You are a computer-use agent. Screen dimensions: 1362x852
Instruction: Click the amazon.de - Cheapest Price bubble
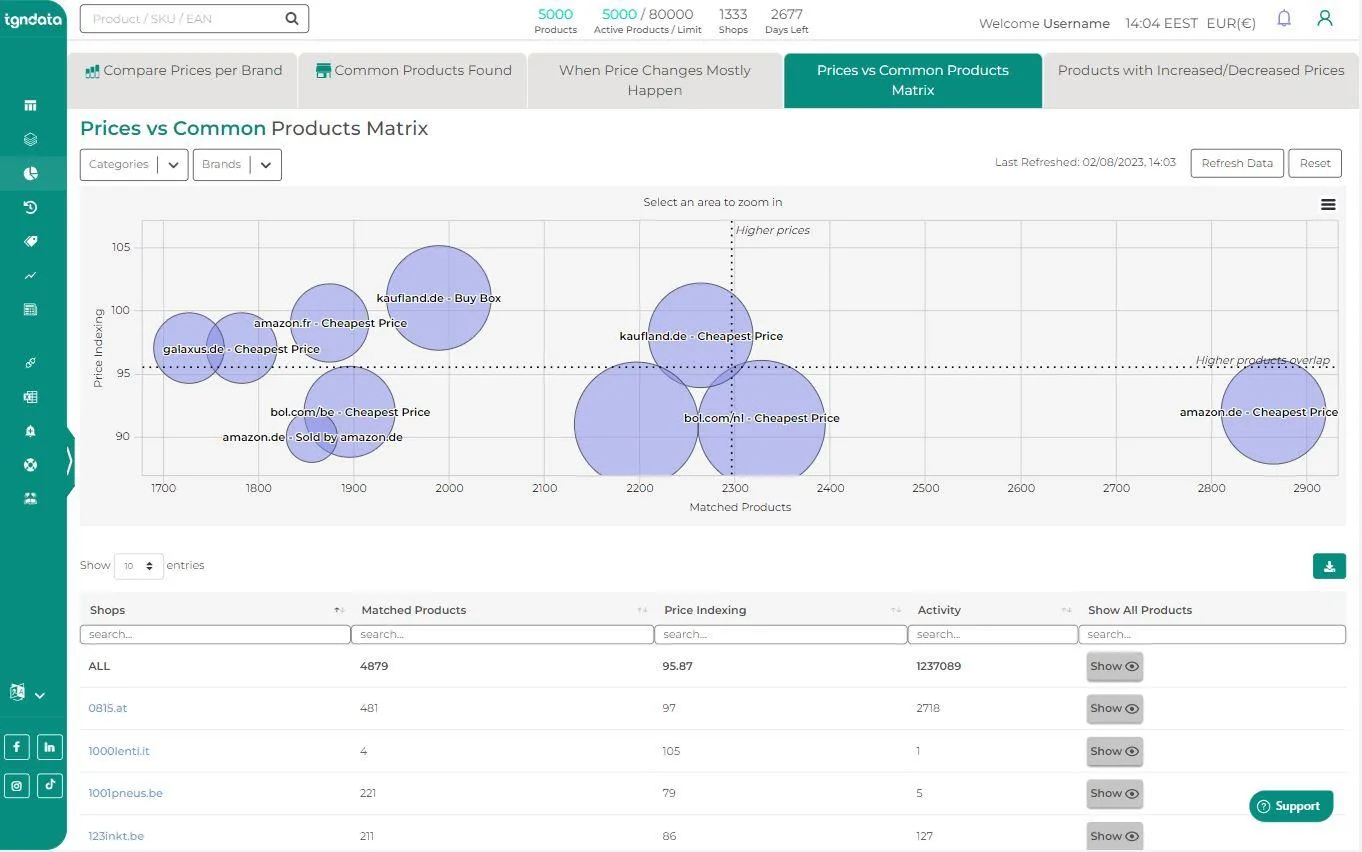point(1273,412)
